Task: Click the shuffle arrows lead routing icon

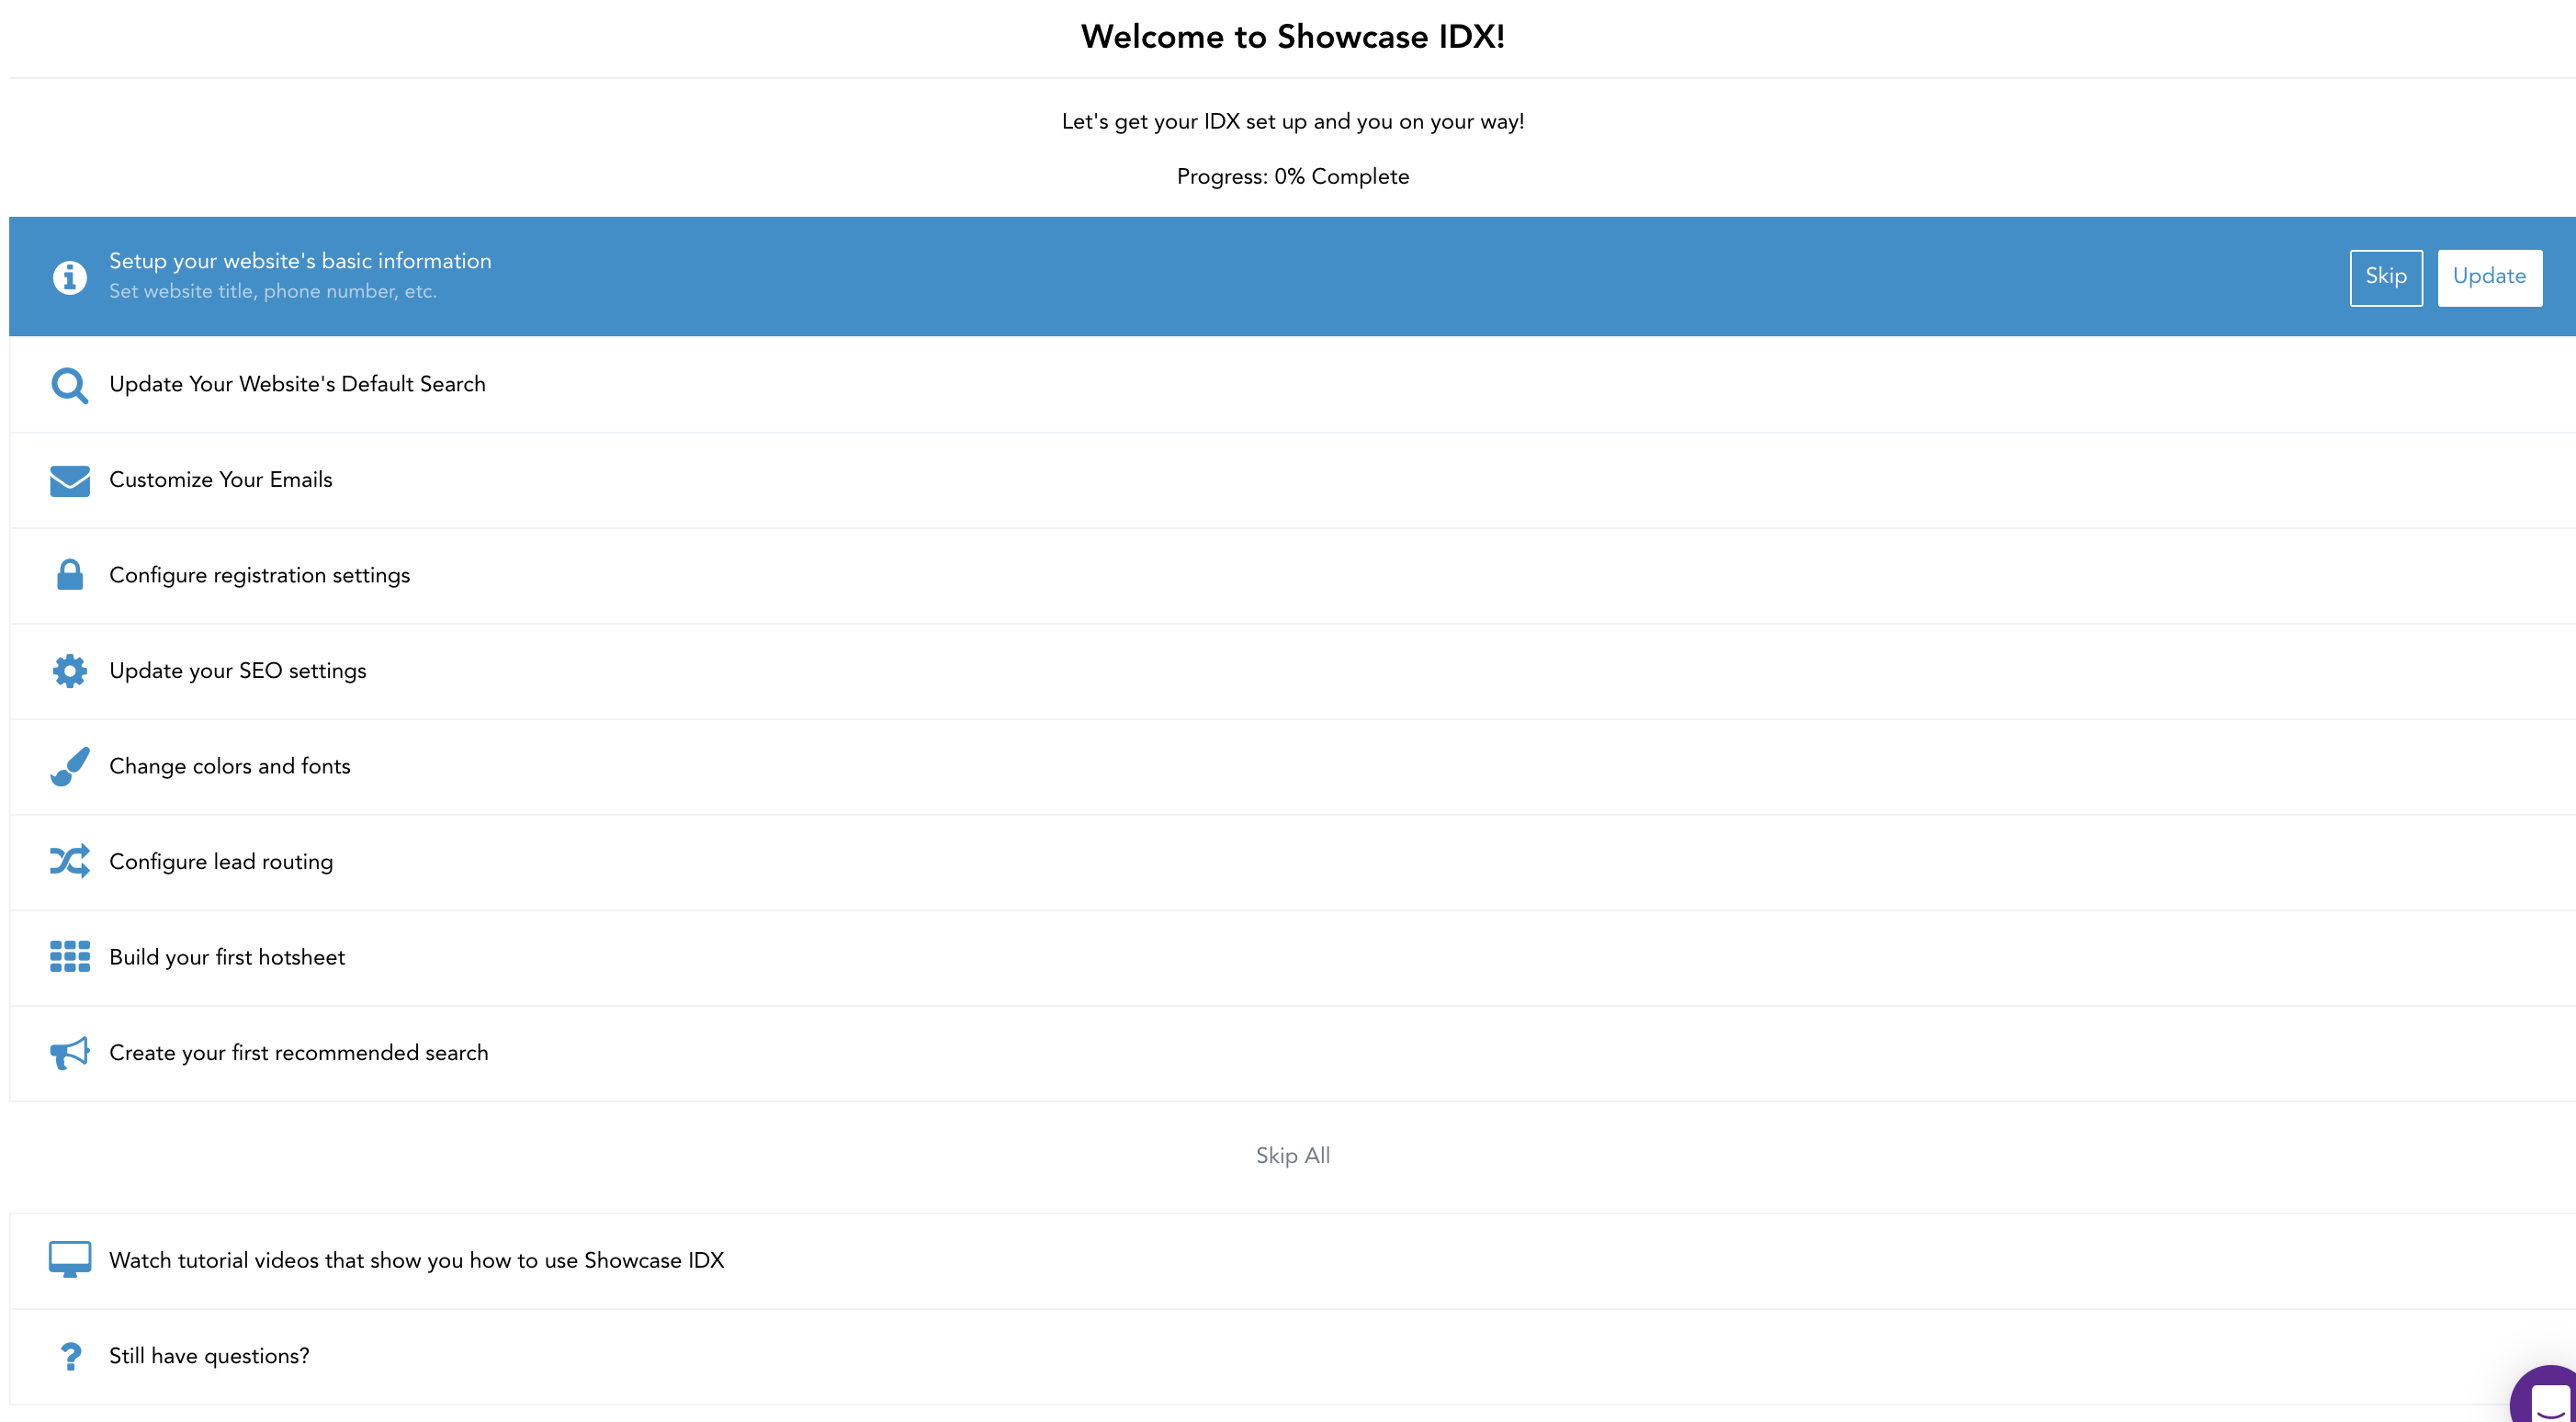Action: tap(69, 861)
